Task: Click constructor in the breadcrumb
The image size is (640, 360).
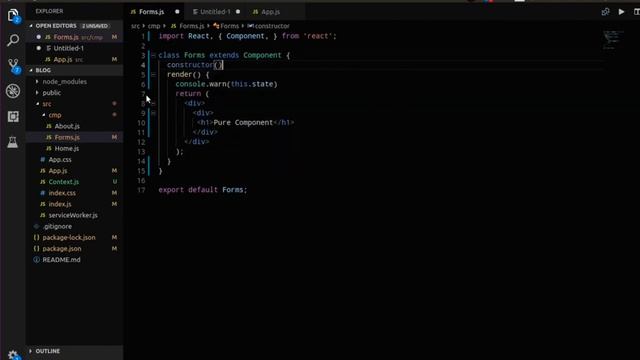Action: coord(272,26)
